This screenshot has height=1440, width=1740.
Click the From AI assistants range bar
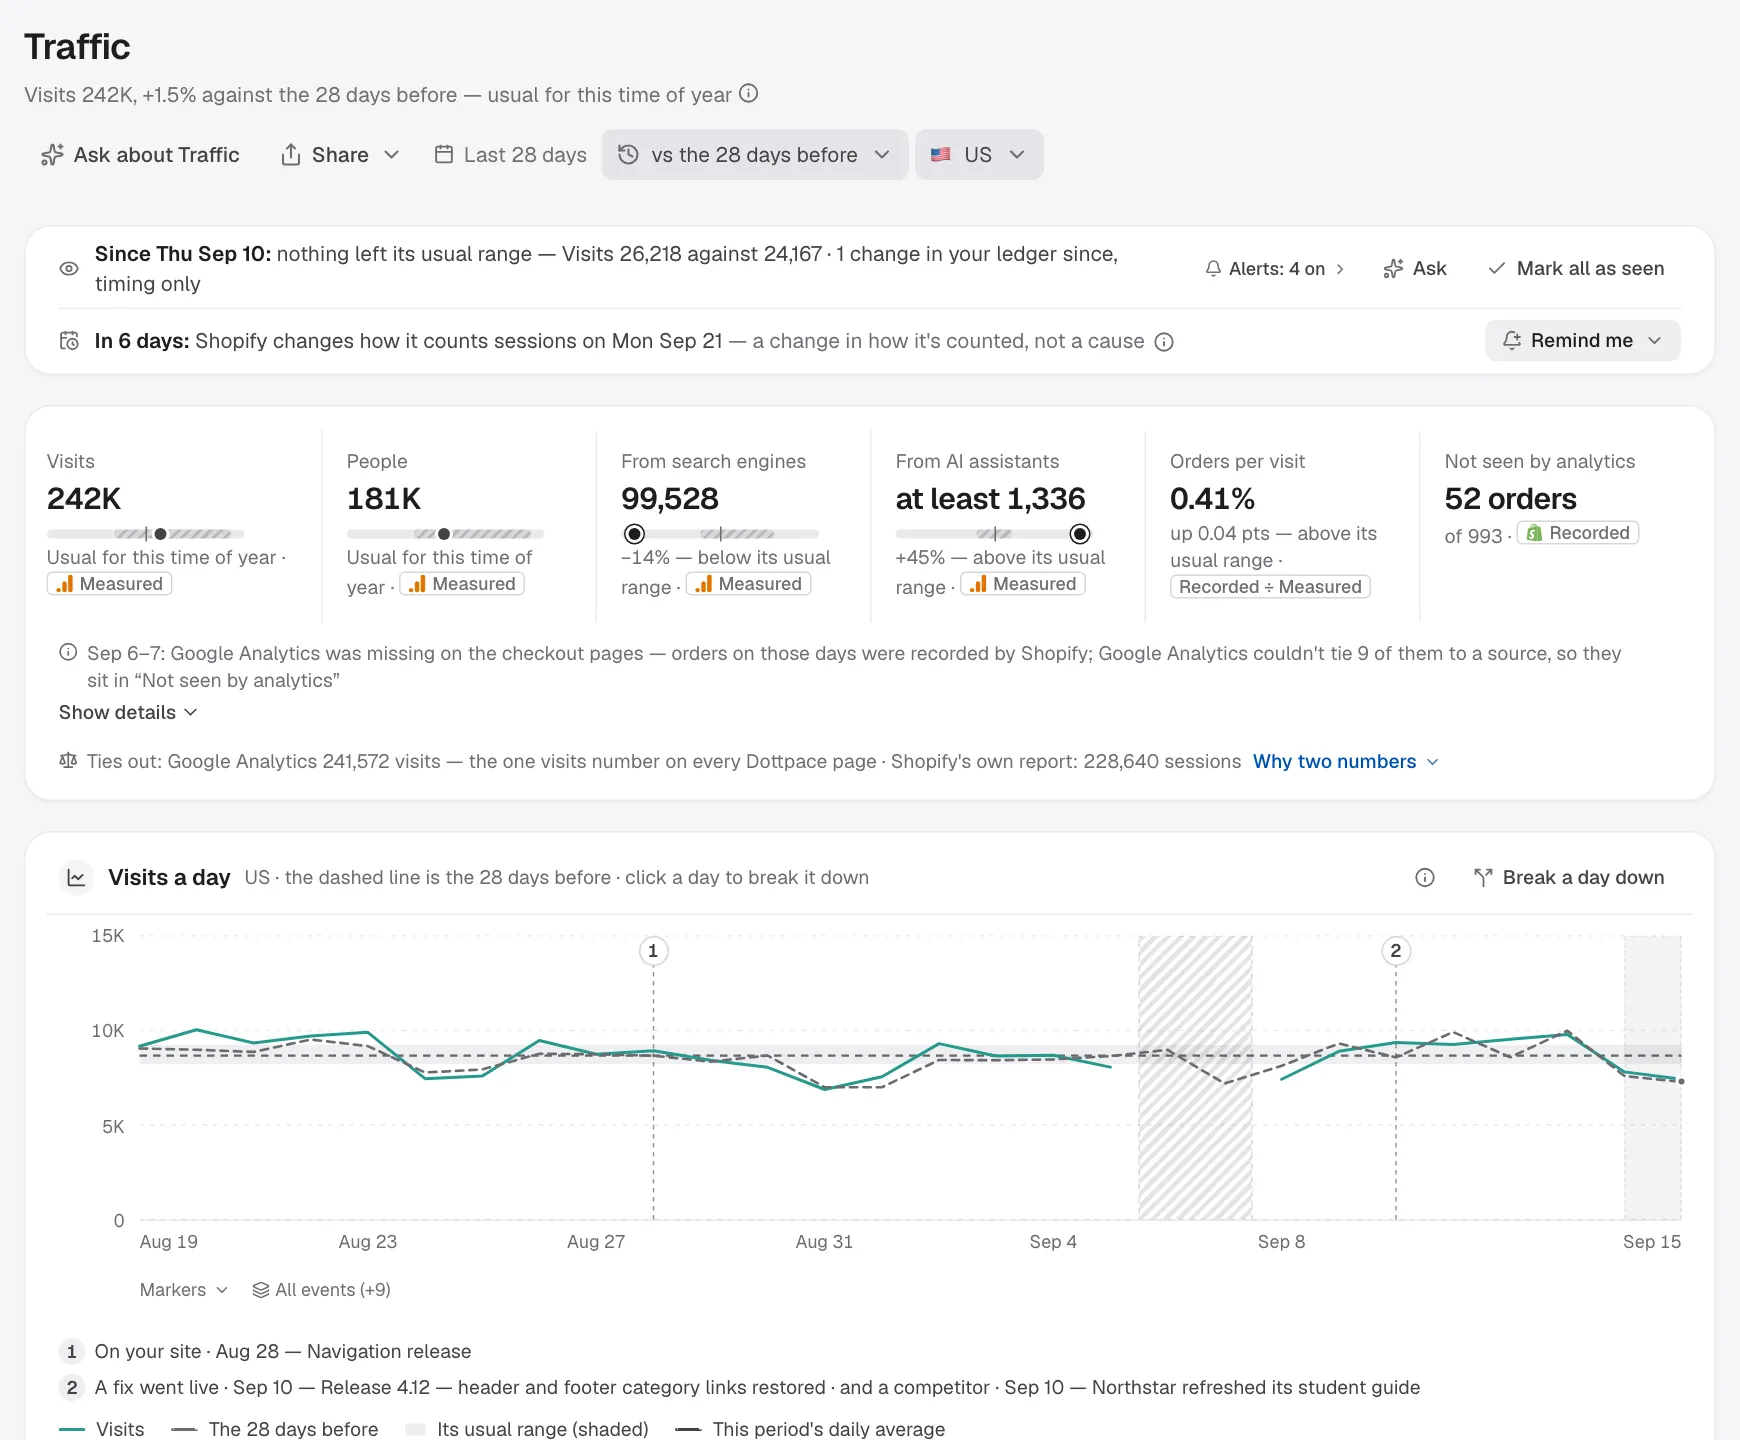[994, 534]
